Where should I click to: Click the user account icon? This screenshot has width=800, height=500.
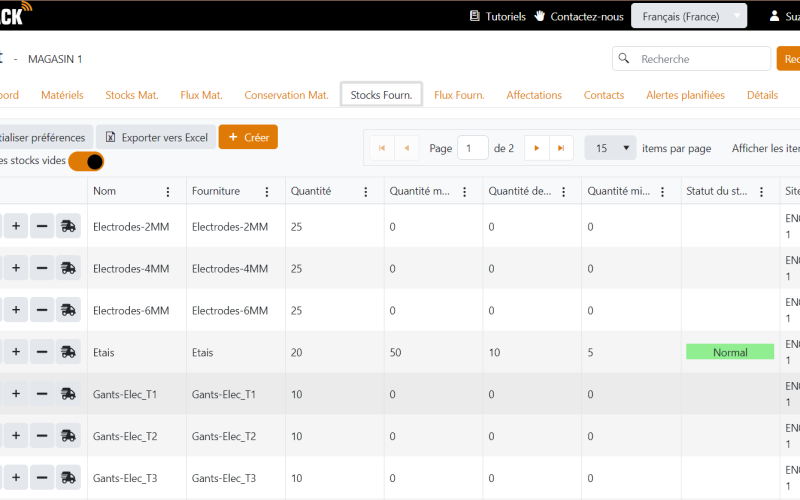774,16
